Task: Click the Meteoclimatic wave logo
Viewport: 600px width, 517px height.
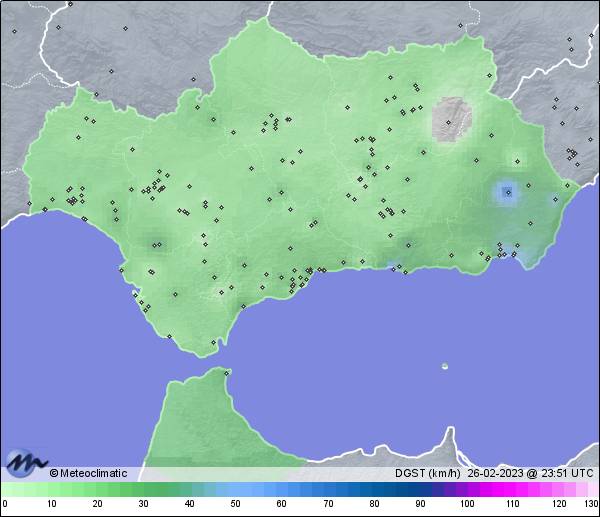Action: (27, 463)
